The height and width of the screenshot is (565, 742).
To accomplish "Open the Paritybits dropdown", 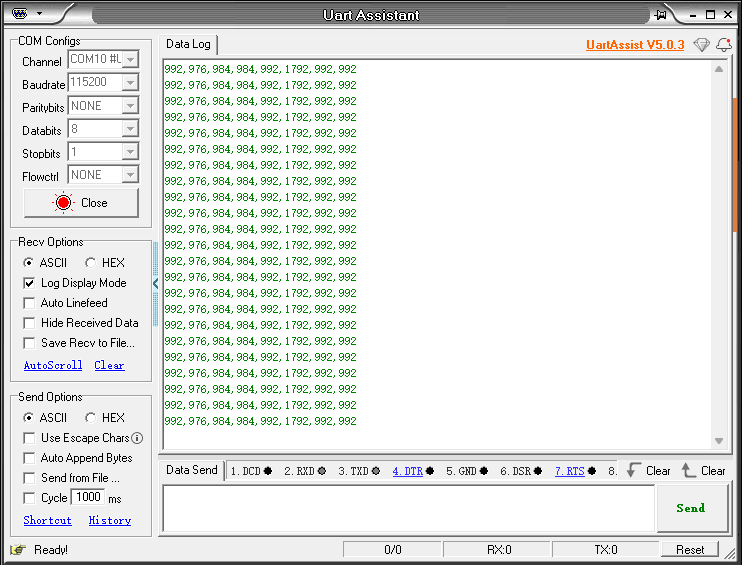I will coord(130,106).
